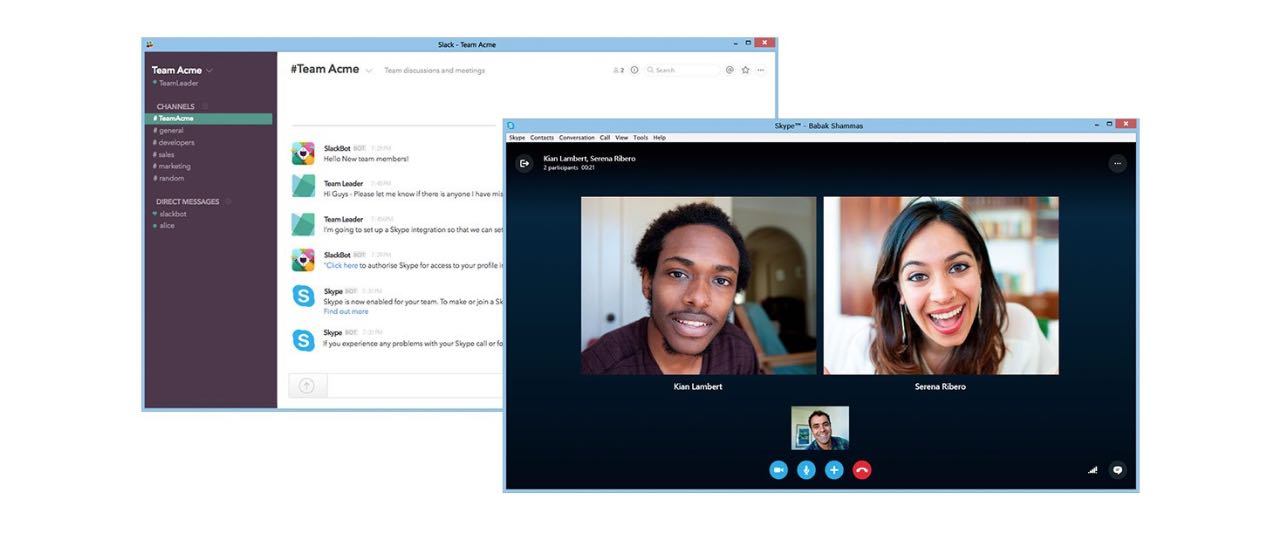
Task: Click Team Leader avatar on 'Hi Guys' message
Action: pyautogui.click(x=303, y=185)
